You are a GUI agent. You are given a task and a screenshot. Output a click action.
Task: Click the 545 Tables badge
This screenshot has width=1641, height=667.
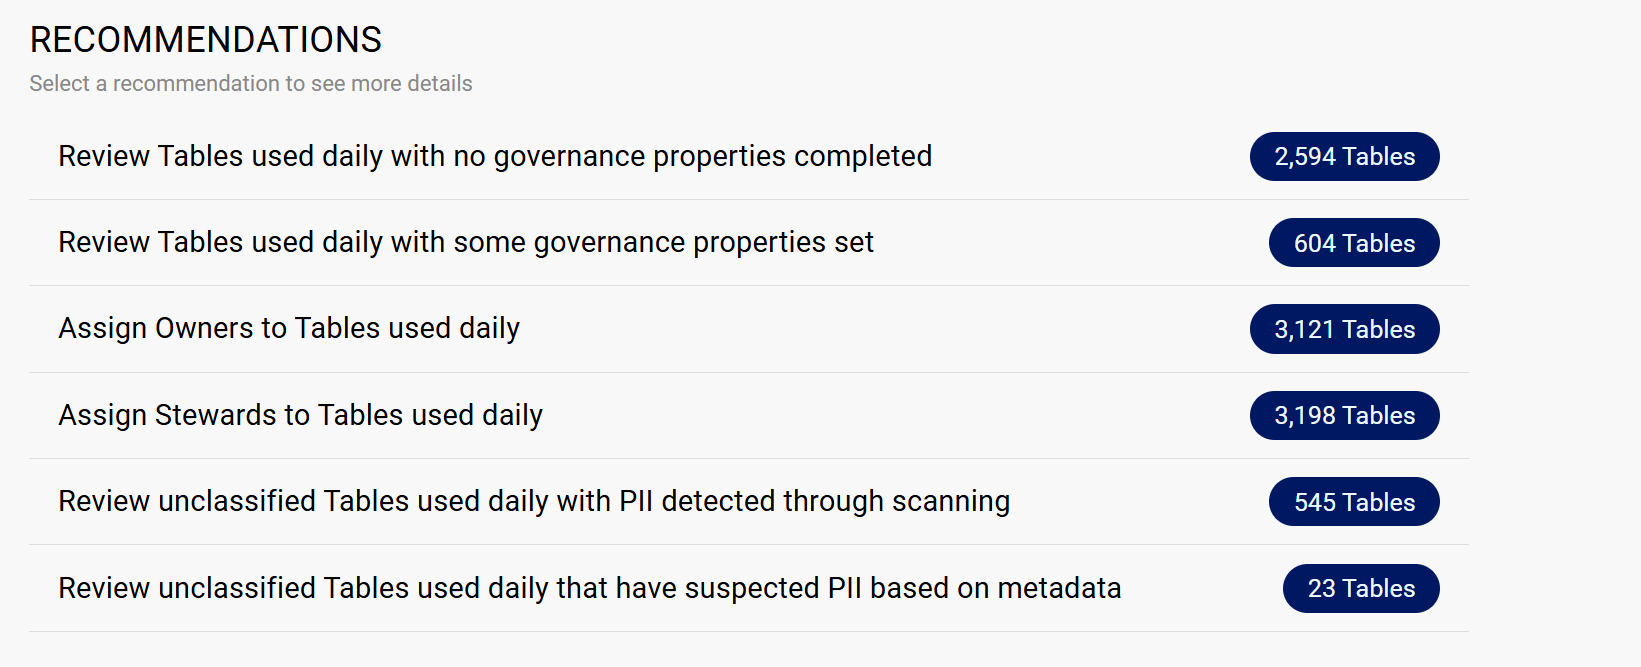pos(1353,502)
